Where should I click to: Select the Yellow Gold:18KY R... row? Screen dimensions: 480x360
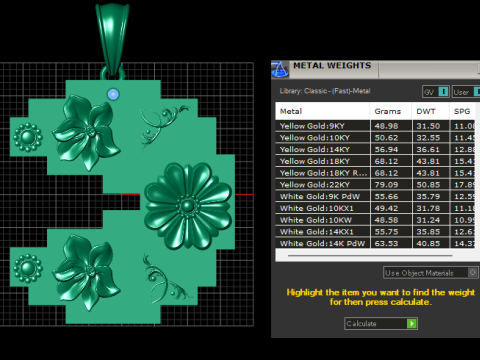coord(375,173)
